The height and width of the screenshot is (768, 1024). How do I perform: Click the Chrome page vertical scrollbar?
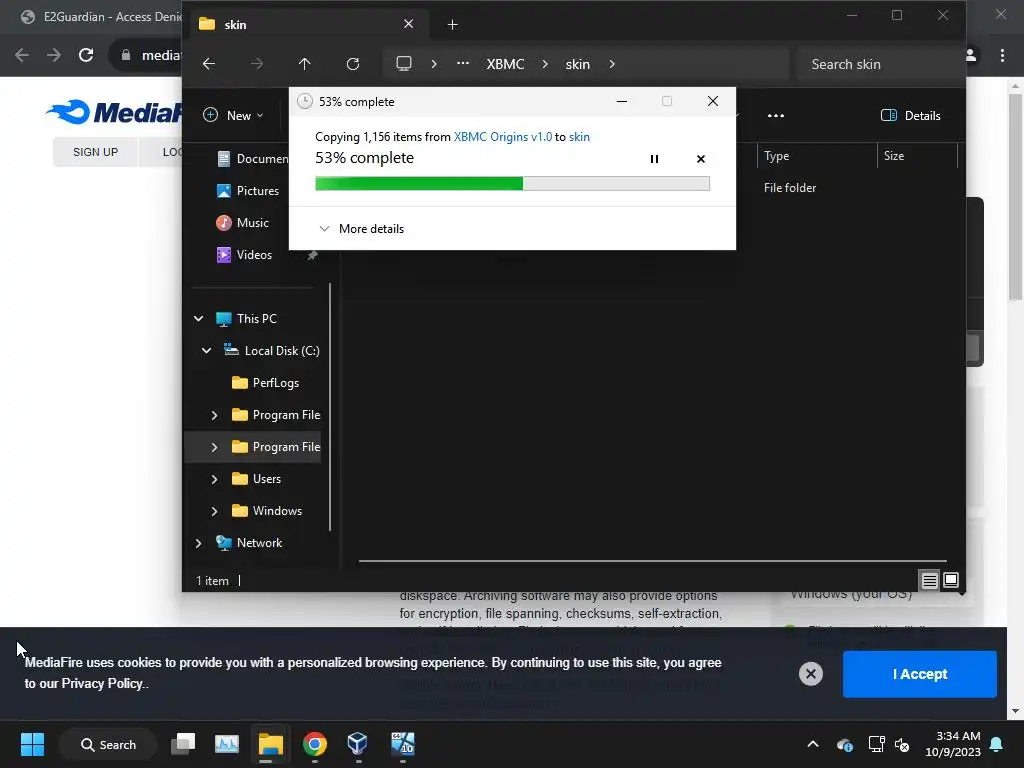click(x=1015, y=199)
